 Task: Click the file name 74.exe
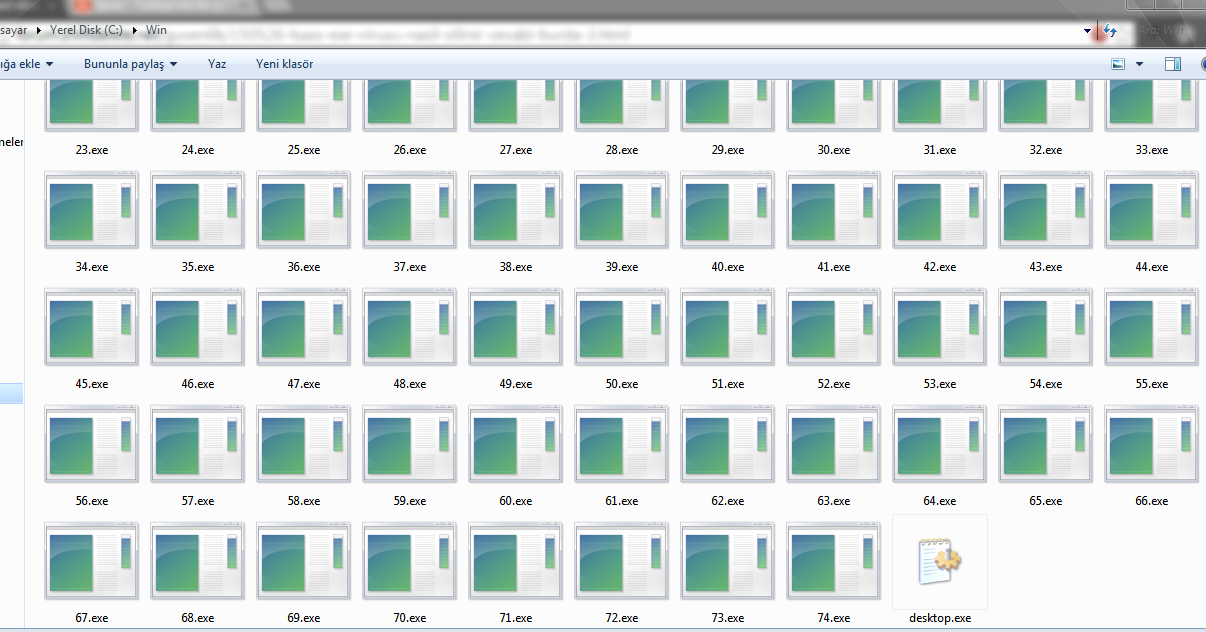[834, 618]
